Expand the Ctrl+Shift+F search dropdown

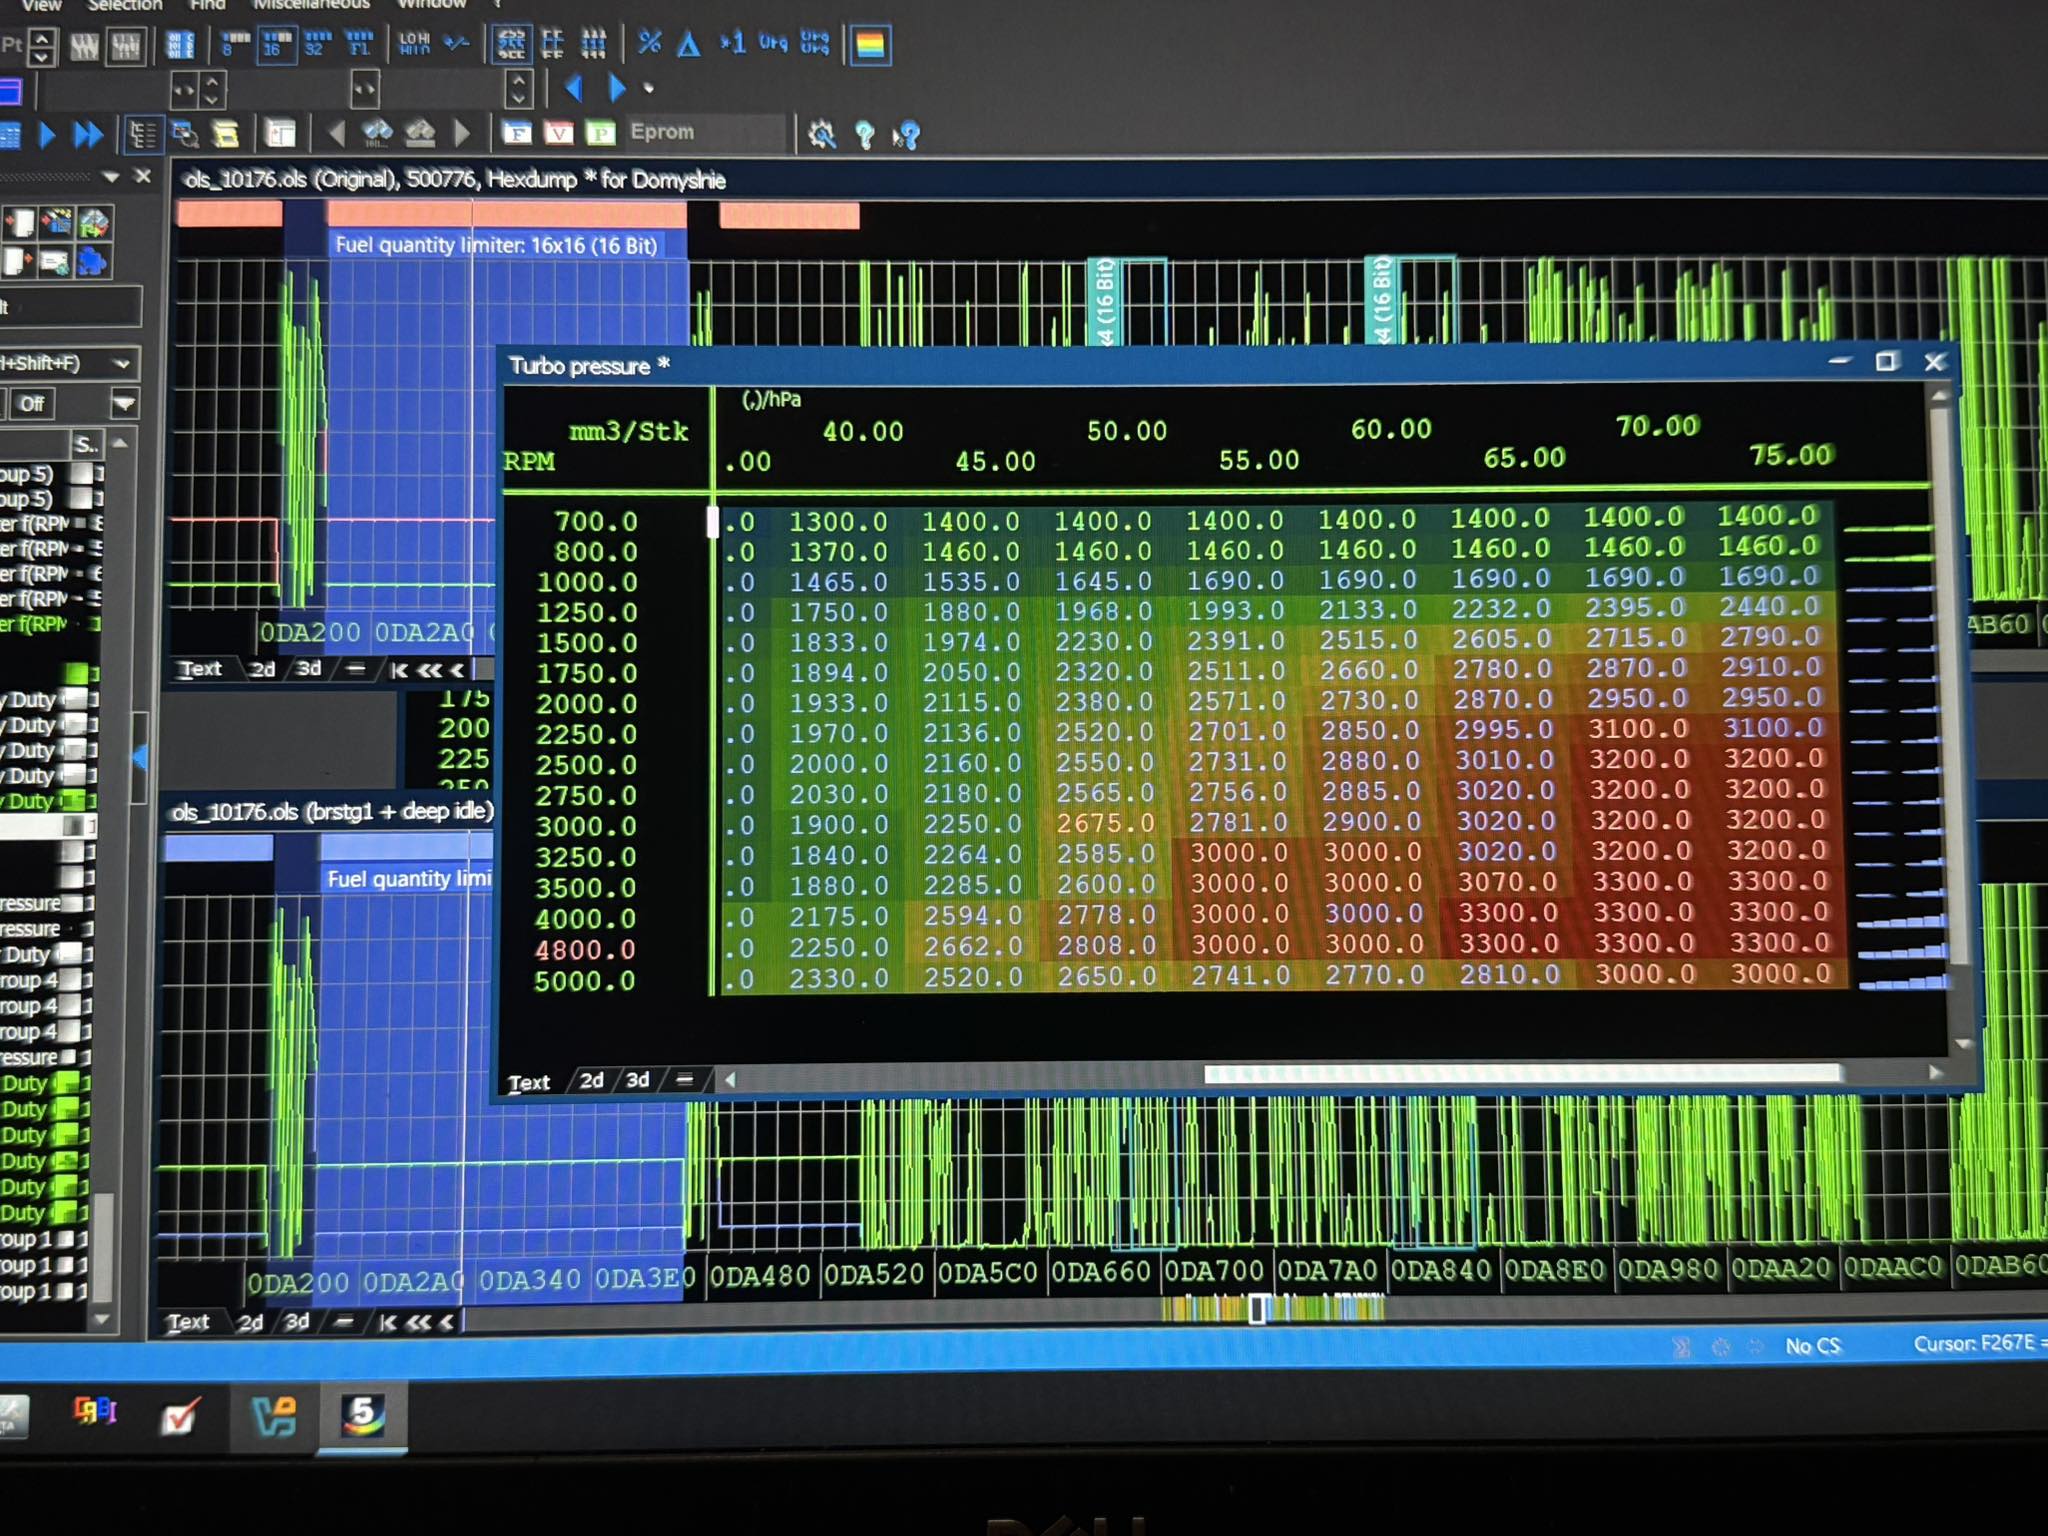pyautogui.click(x=122, y=363)
